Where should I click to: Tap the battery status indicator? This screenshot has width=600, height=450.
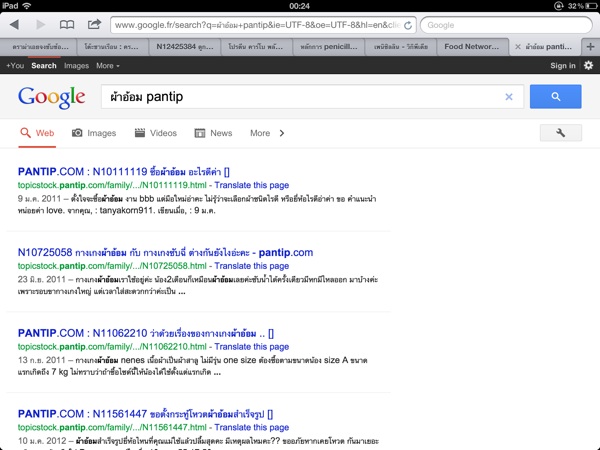[591, 6]
